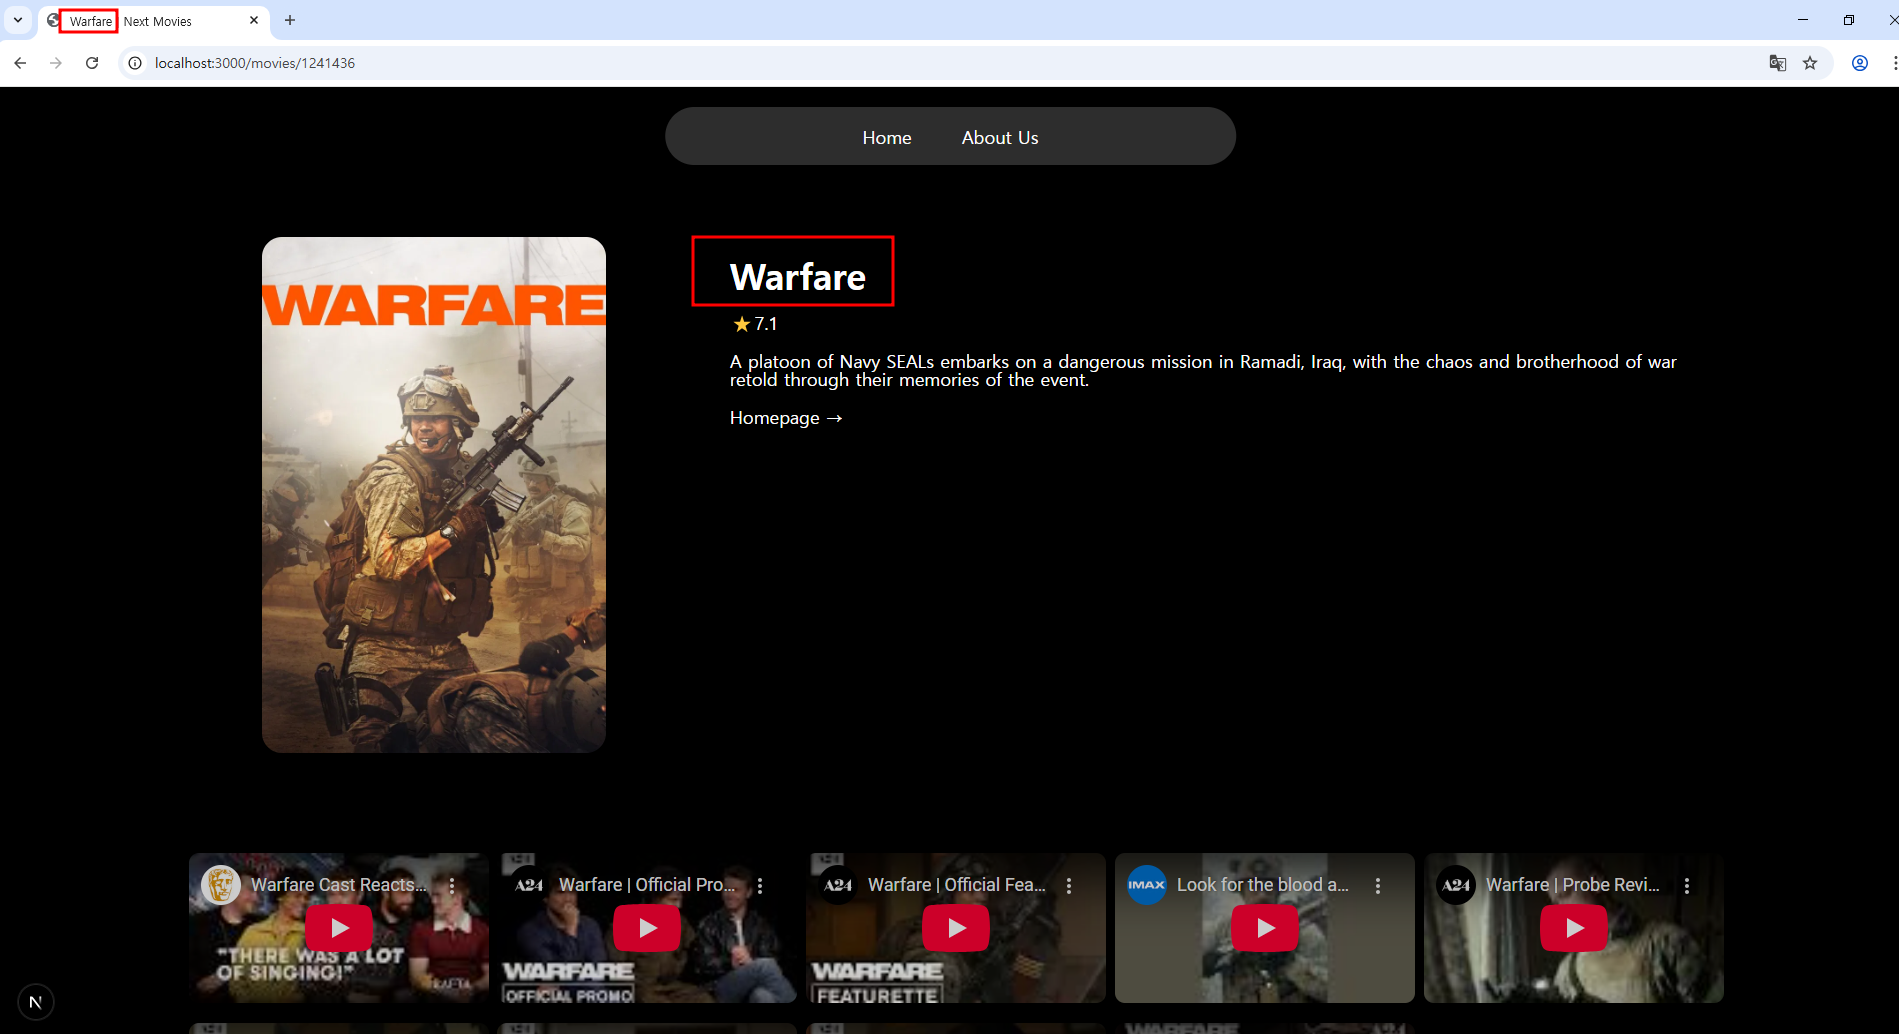
Task: Open more options on Official Promo video
Action: [x=760, y=886]
